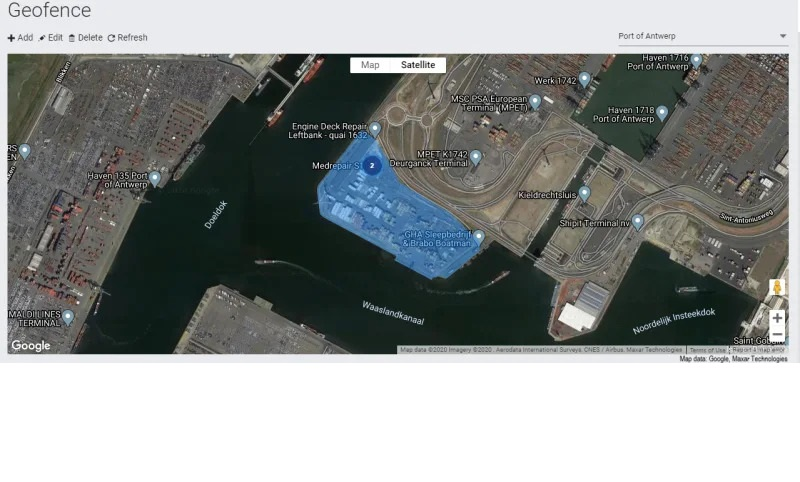This screenshot has width=800, height=482.
Task: Open the Haven 135 Port of Antwerp pin
Action: 155,178
